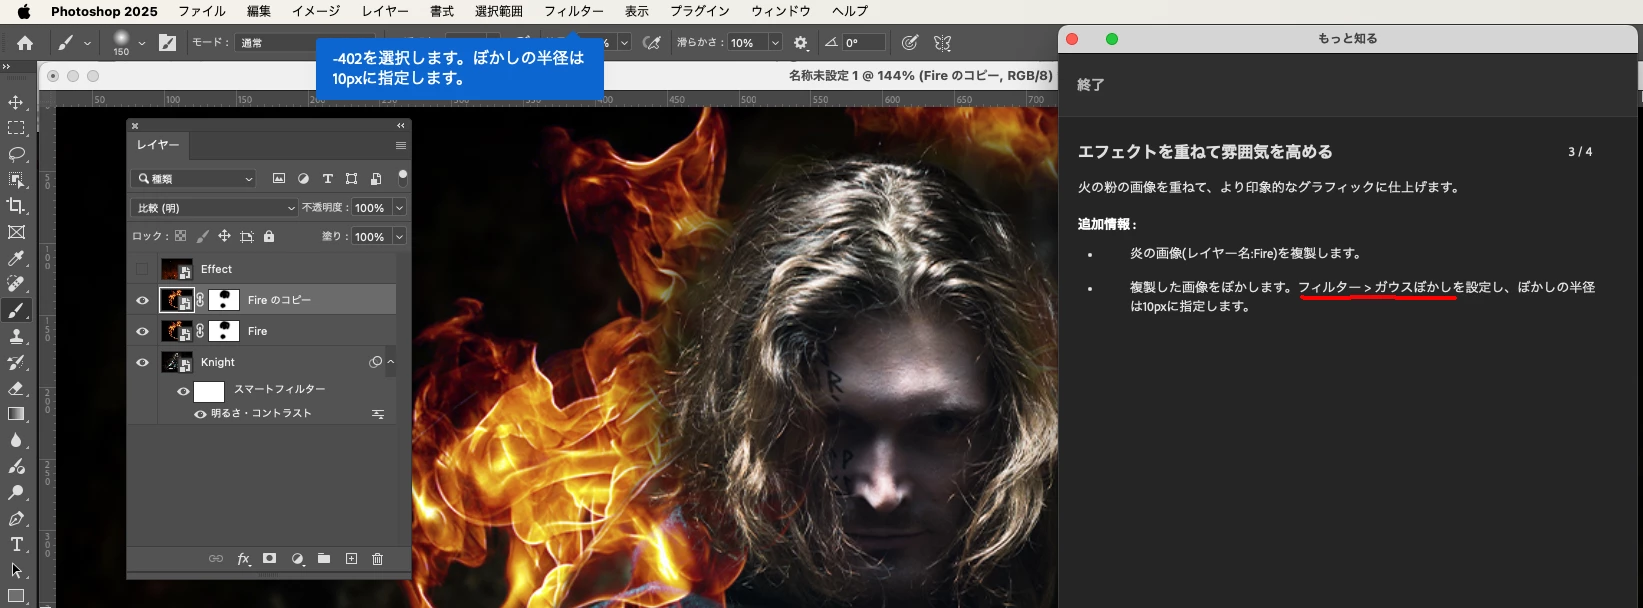Create a new layer

(x=351, y=559)
